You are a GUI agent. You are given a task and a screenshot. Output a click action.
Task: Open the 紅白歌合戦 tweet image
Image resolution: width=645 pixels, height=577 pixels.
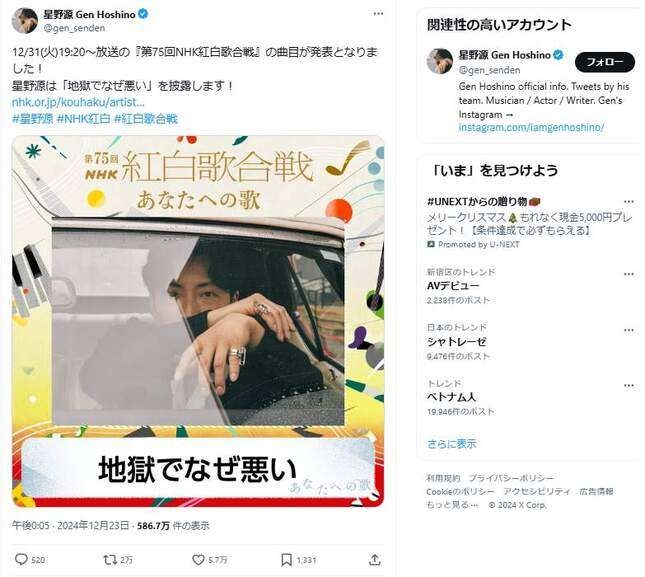coord(198,321)
